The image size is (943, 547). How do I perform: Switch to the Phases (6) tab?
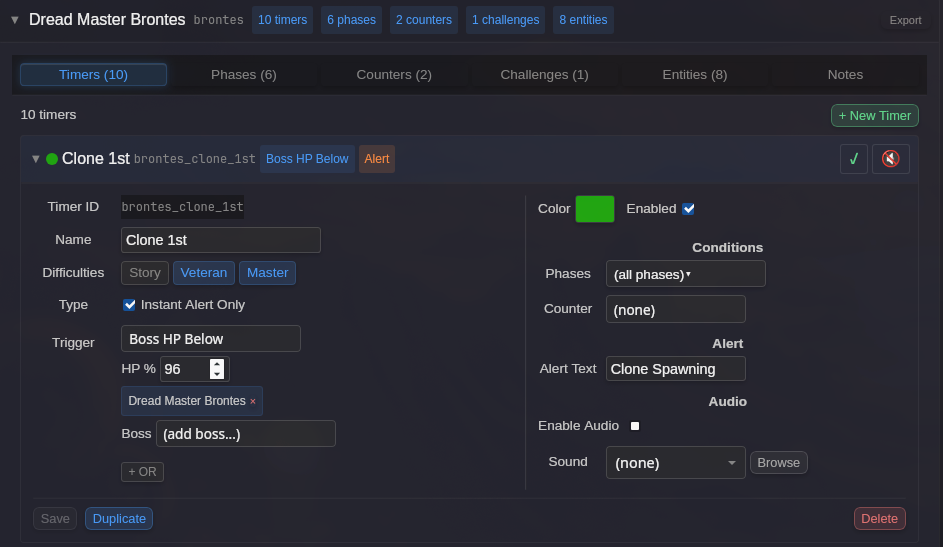pyautogui.click(x=243, y=75)
